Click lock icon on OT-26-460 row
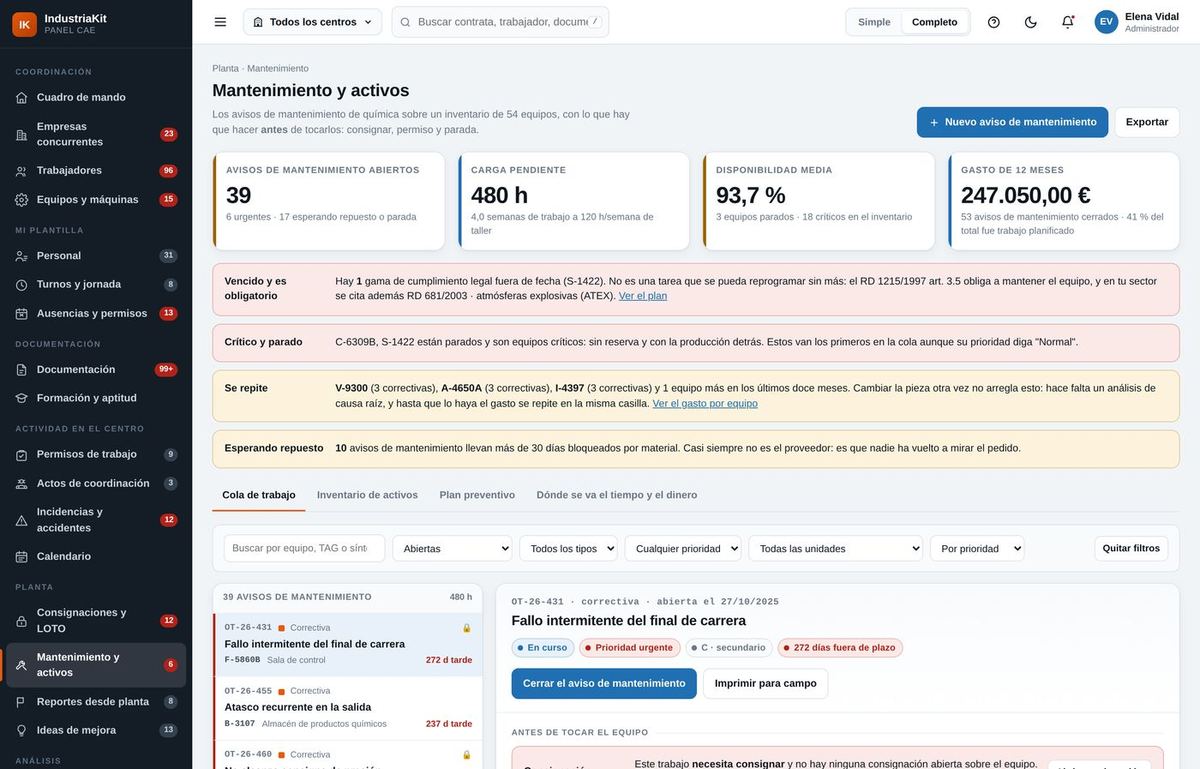 point(466,755)
